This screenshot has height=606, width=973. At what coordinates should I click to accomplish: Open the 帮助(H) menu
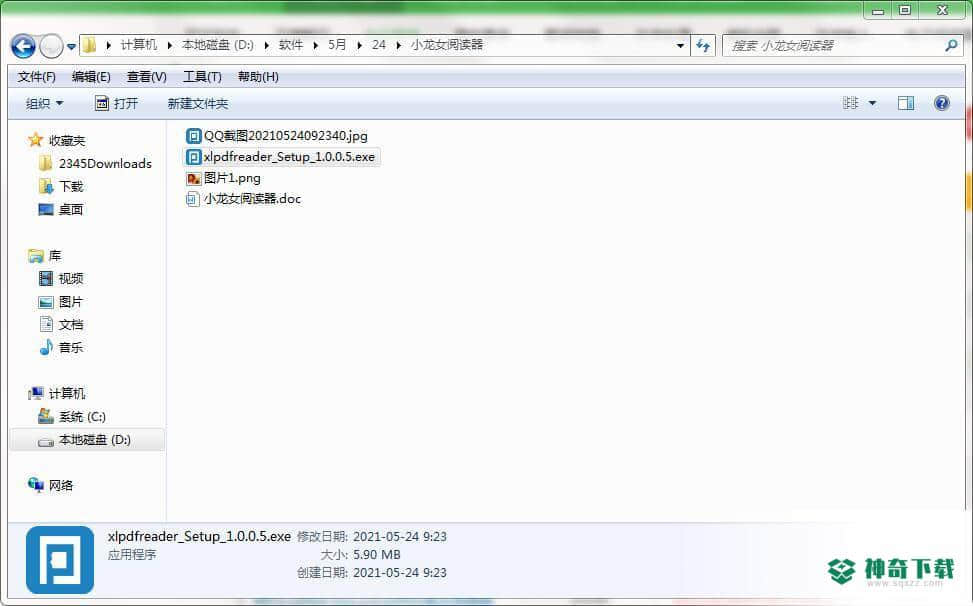(258, 76)
